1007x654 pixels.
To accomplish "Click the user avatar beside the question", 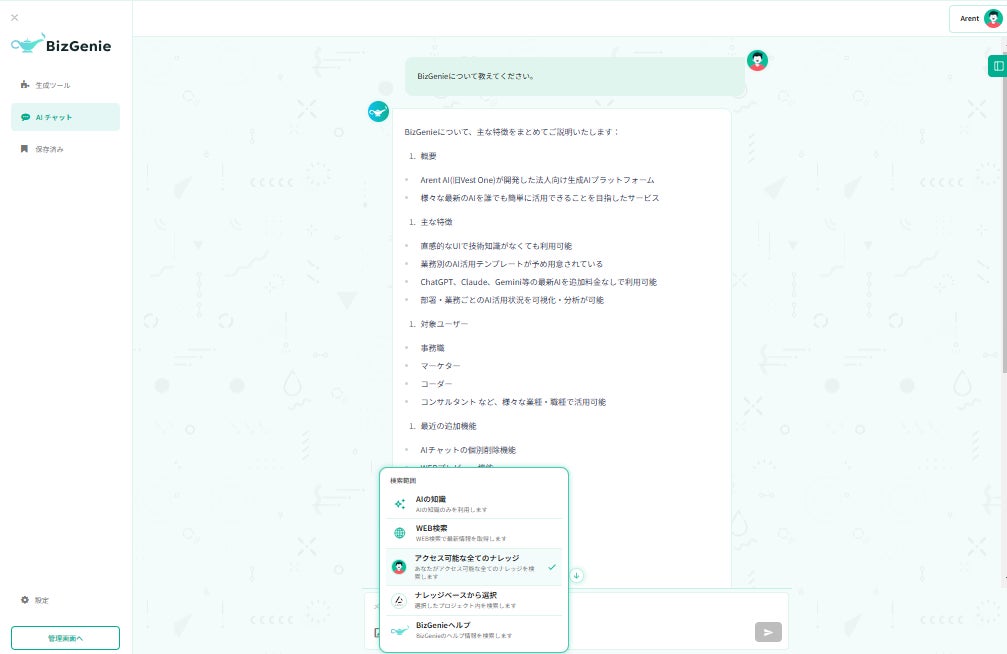I will 757,60.
